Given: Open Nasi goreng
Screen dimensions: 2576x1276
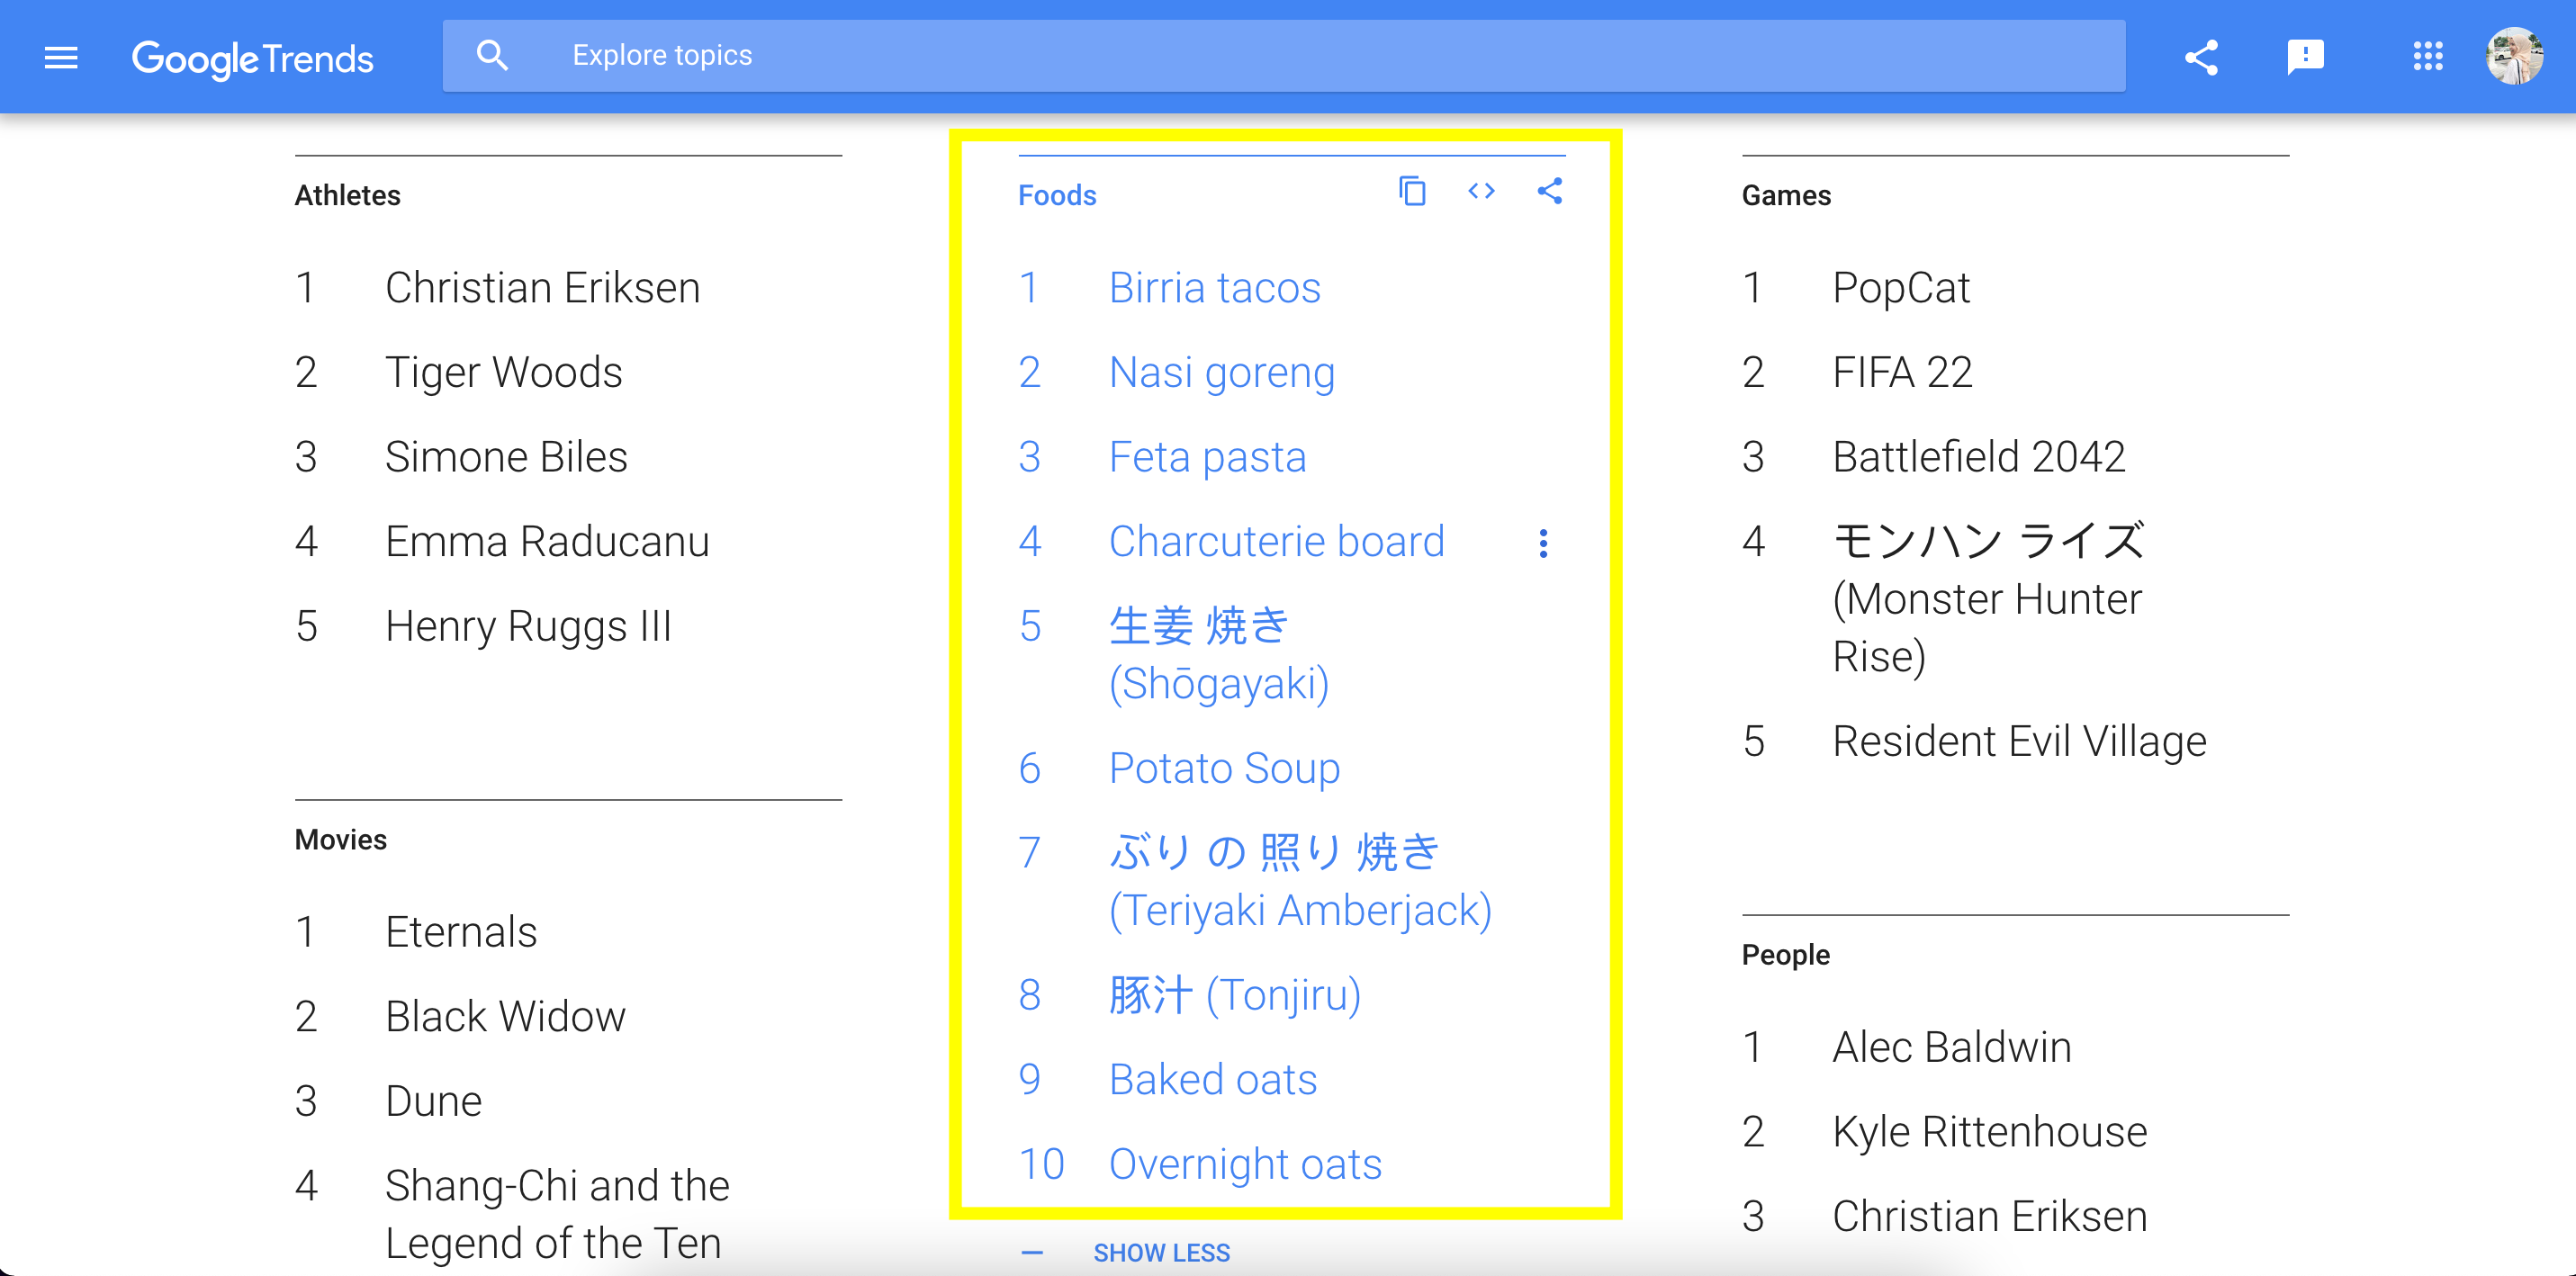Looking at the screenshot, I should (x=1221, y=373).
